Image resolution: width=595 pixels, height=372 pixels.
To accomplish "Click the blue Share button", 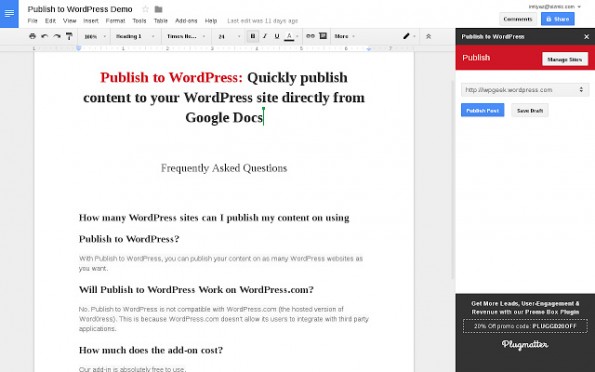I will pos(557,19).
